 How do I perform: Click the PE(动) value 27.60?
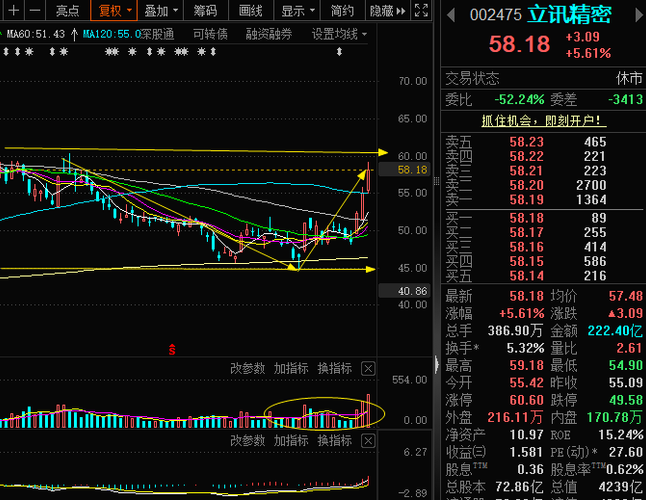pos(626,452)
